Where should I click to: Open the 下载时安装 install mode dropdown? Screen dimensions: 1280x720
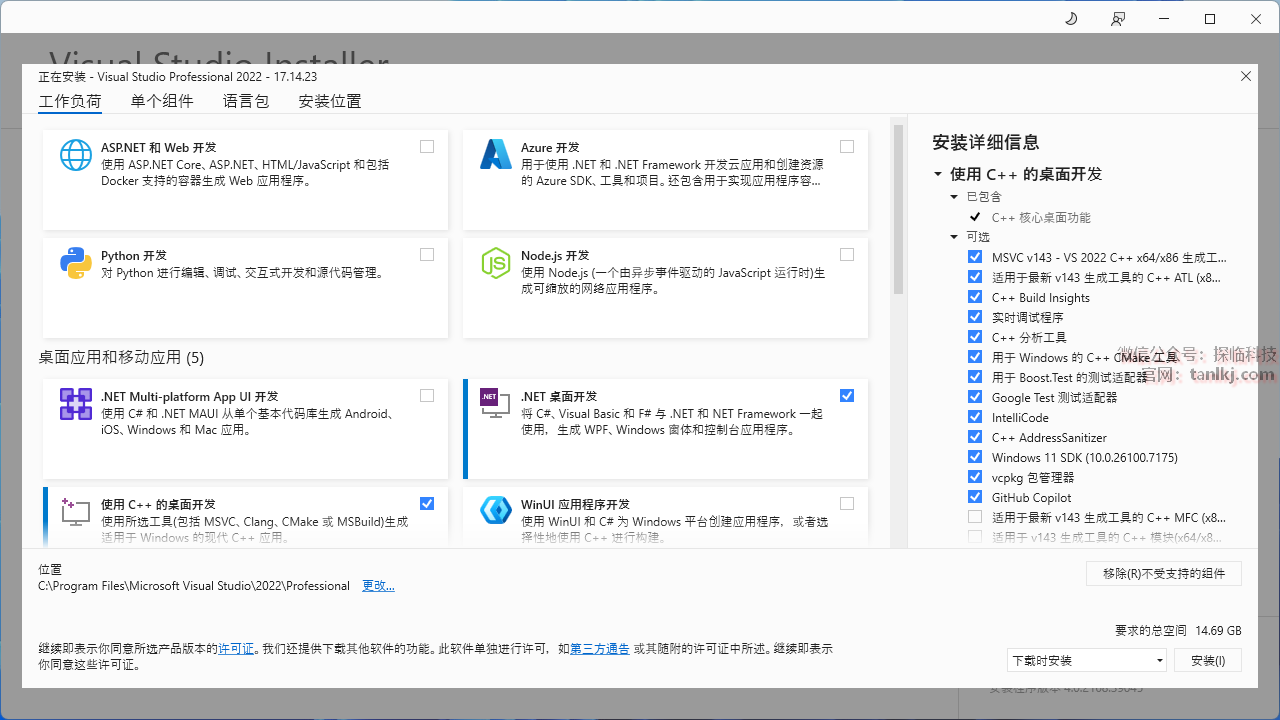pyautogui.click(x=1087, y=660)
